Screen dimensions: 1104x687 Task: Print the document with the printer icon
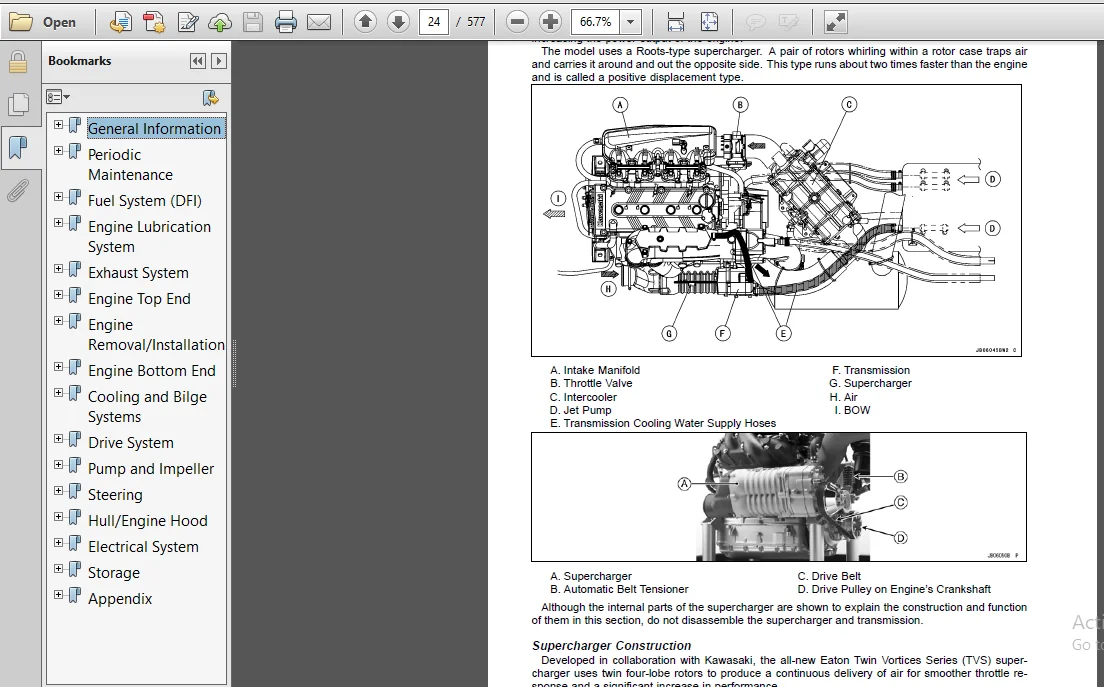[x=286, y=22]
